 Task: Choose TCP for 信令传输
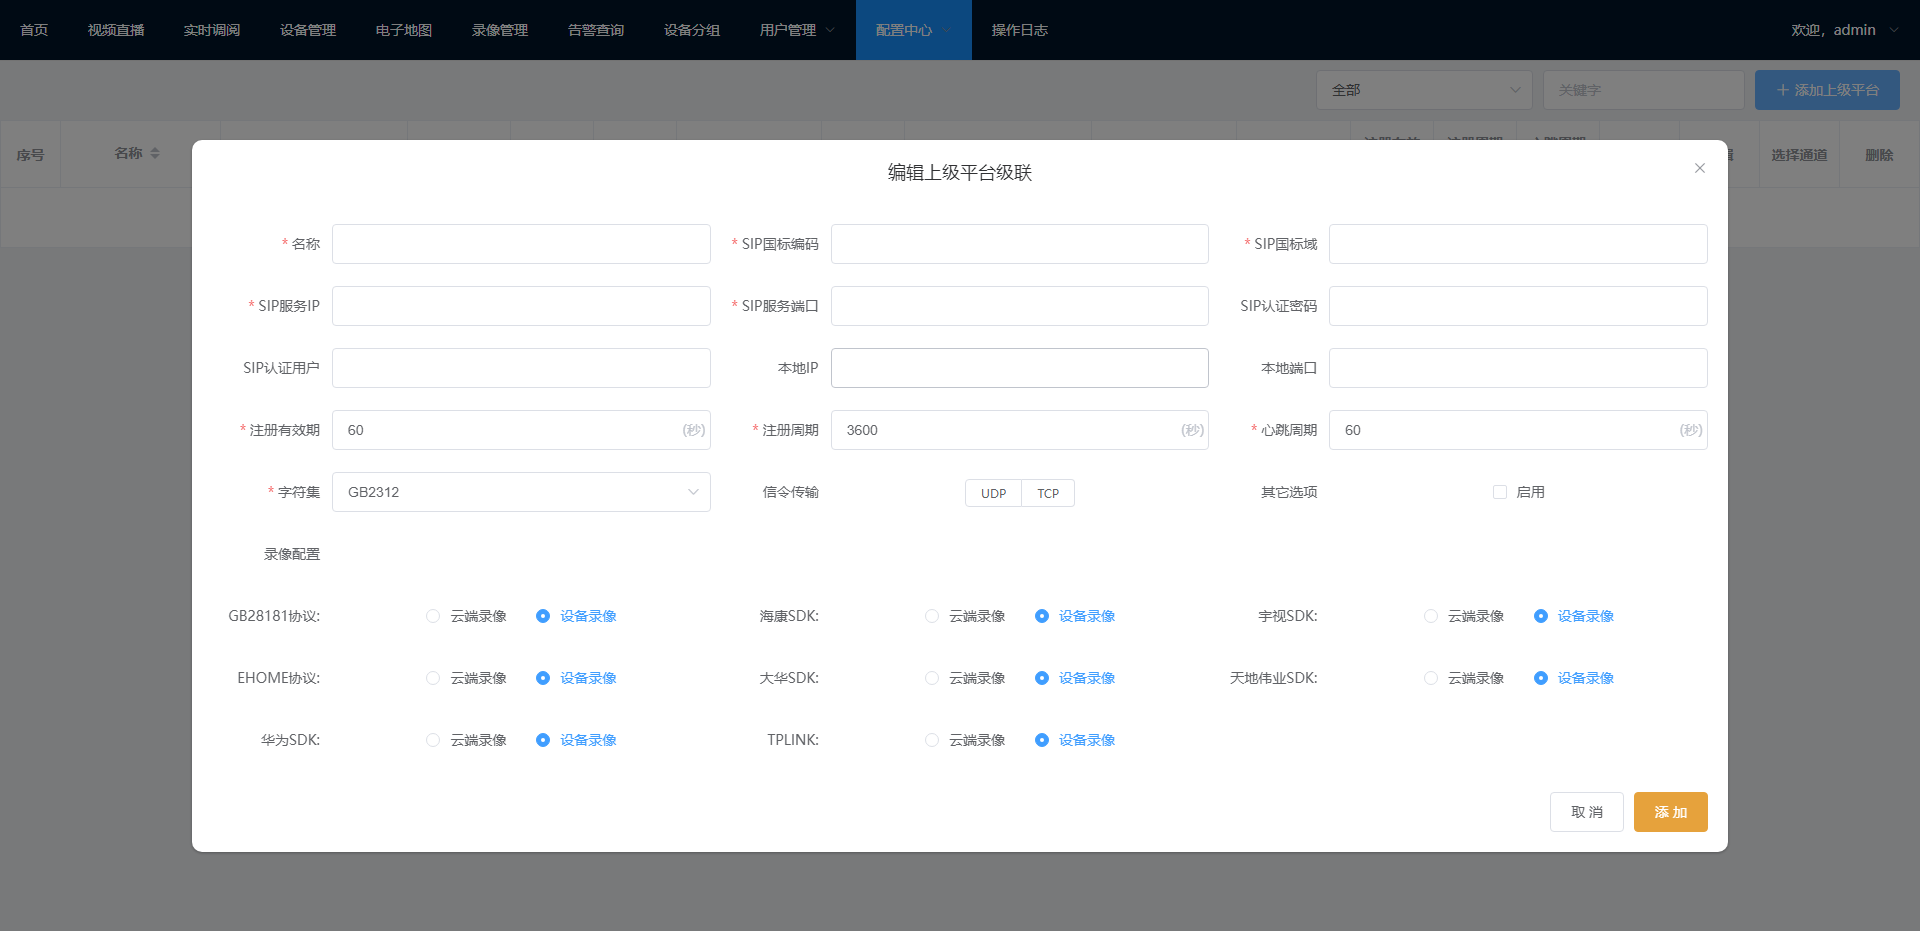[1048, 493]
